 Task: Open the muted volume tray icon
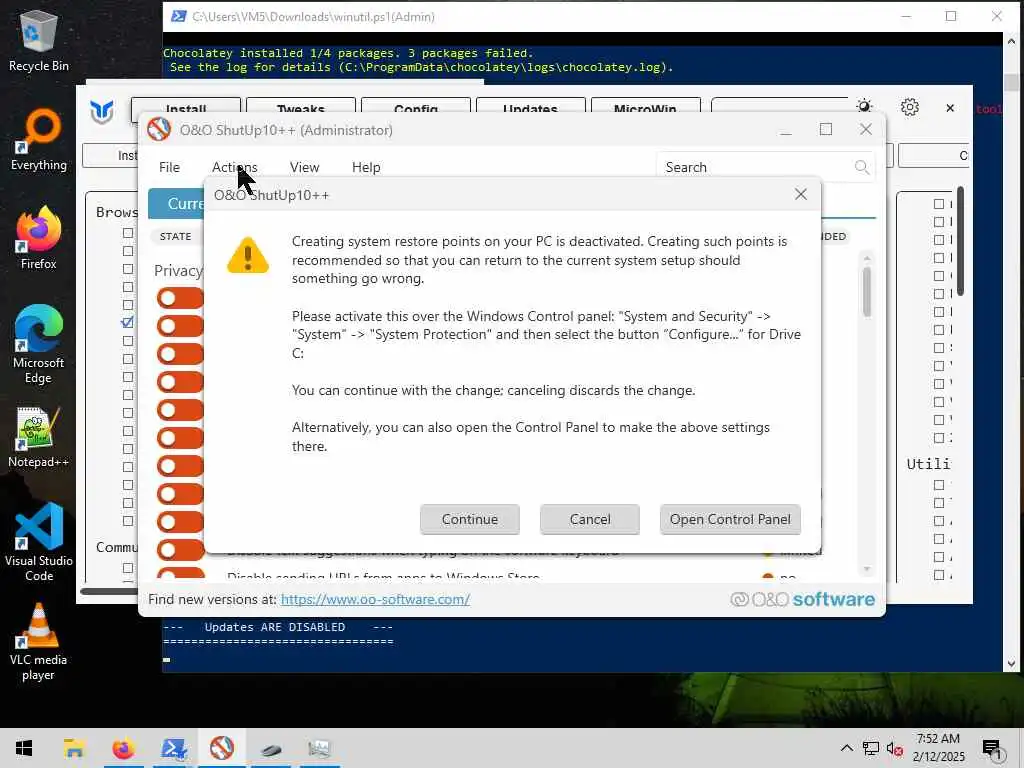coord(895,748)
